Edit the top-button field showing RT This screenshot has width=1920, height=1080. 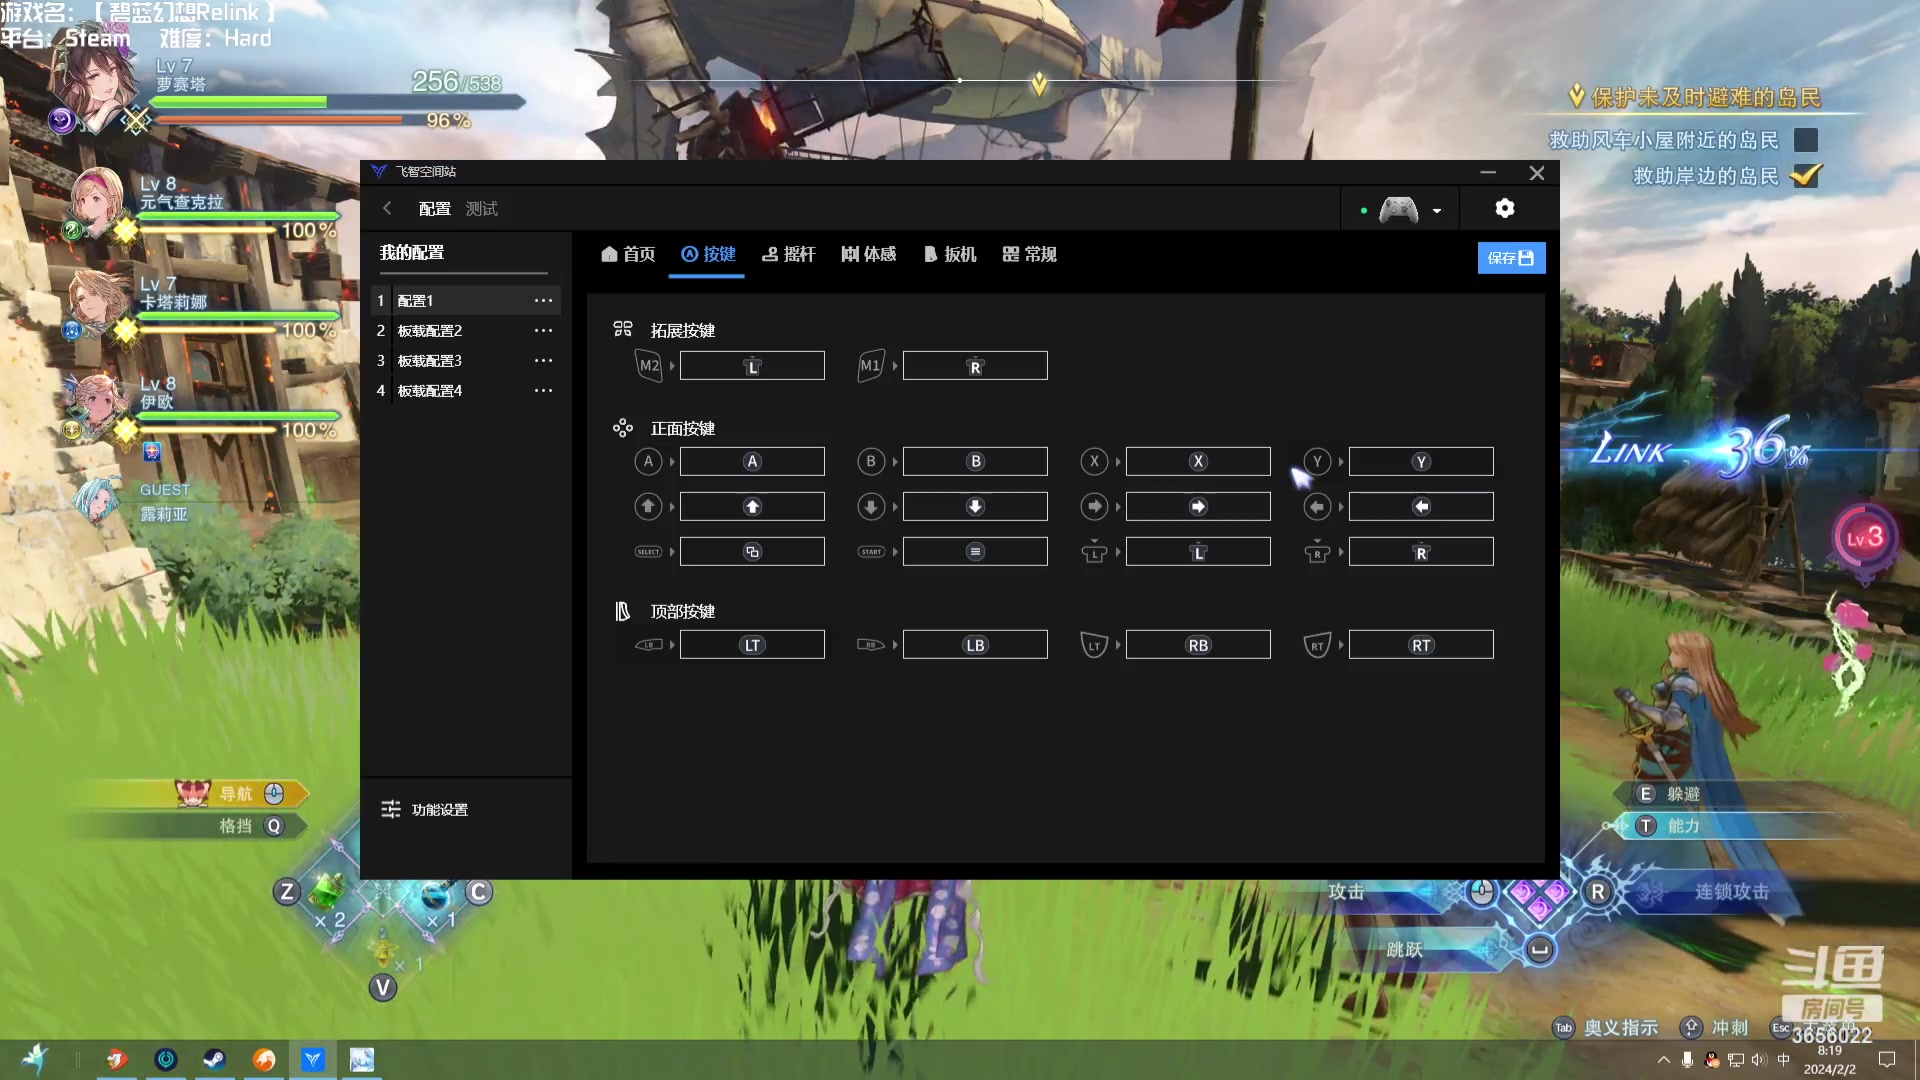[x=1421, y=645]
